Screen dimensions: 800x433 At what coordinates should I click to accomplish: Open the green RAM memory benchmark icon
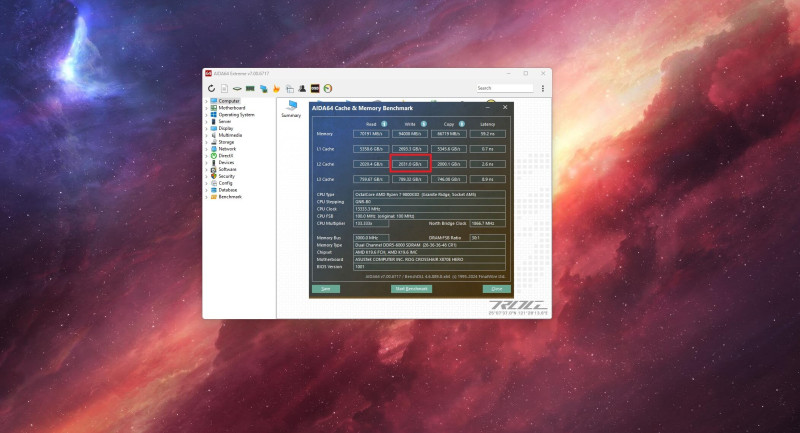250,88
